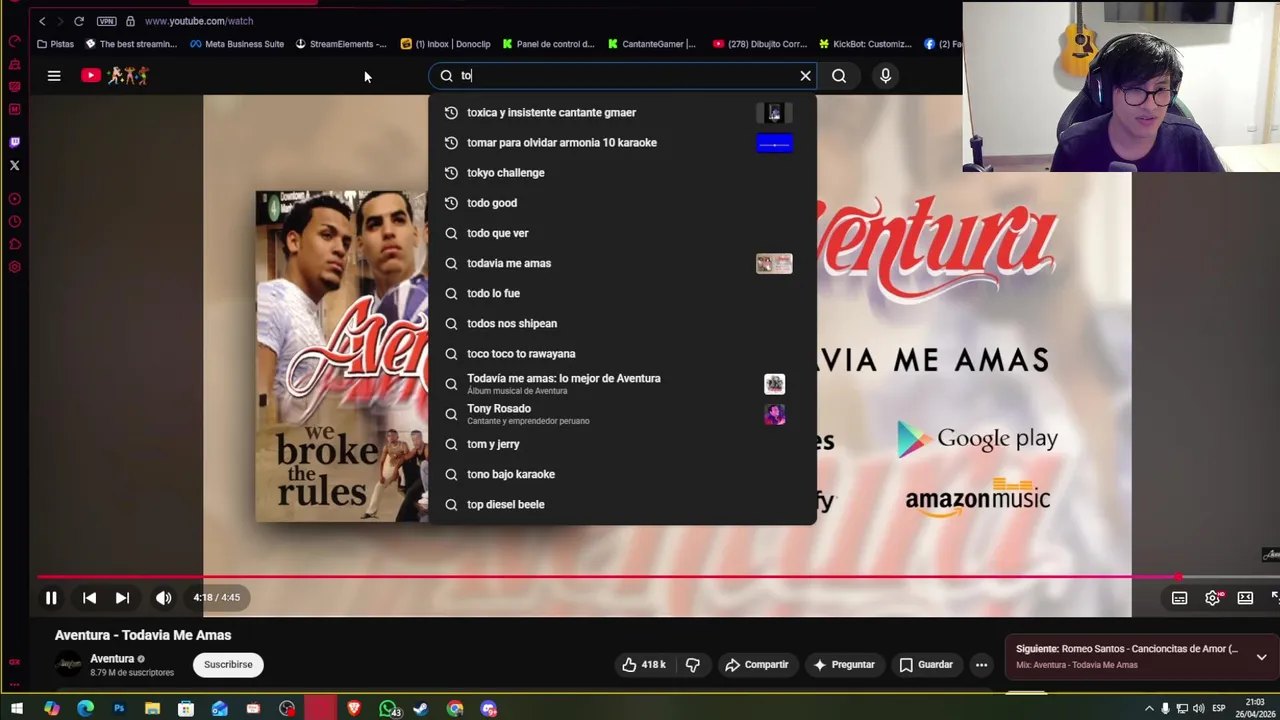Image resolution: width=1280 pixels, height=720 pixels.
Task: Open the StreamElements bookmark
Action: [340, 44]
